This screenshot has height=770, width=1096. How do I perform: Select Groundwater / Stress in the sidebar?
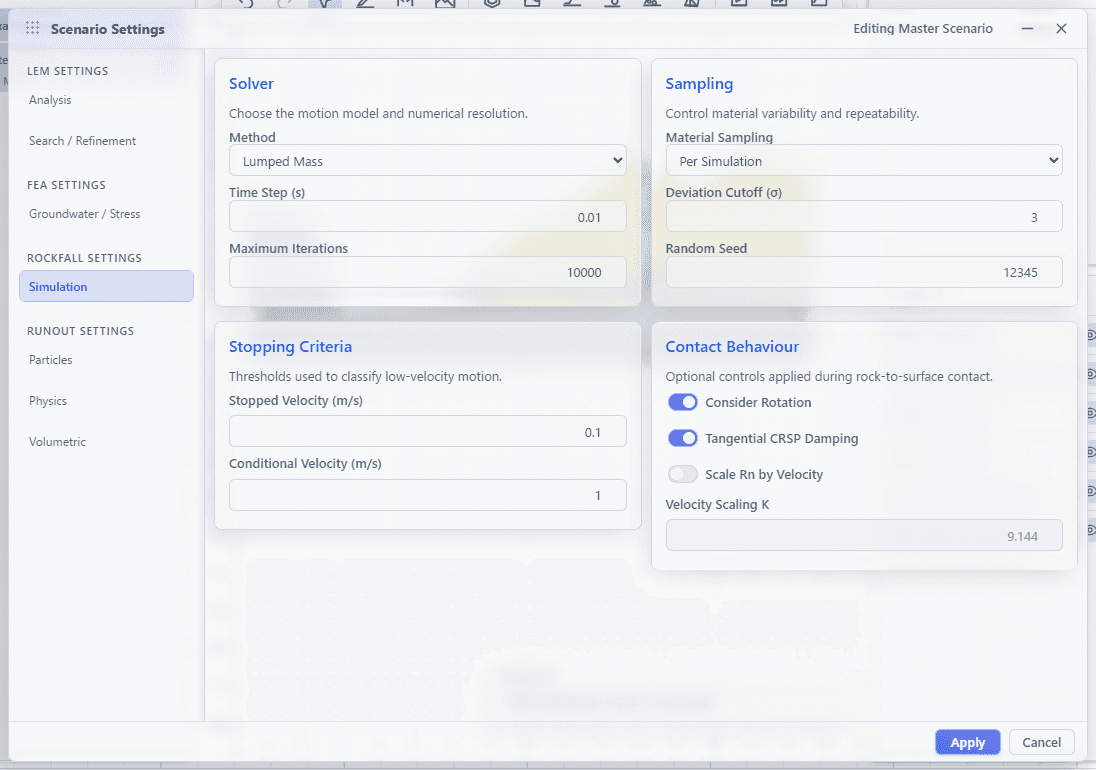click(x=85, y=214)
